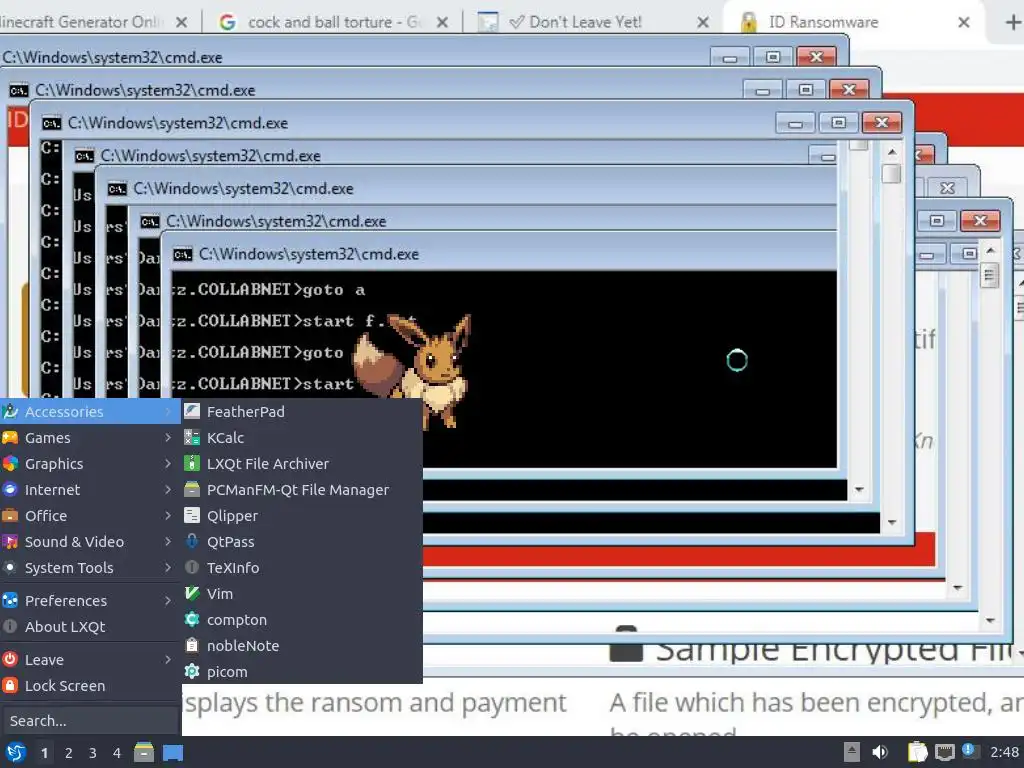The height and width of the screenshot is (768, 1024).
Task: Close the Minecraft Generator tab
Action: pos(182,22)
